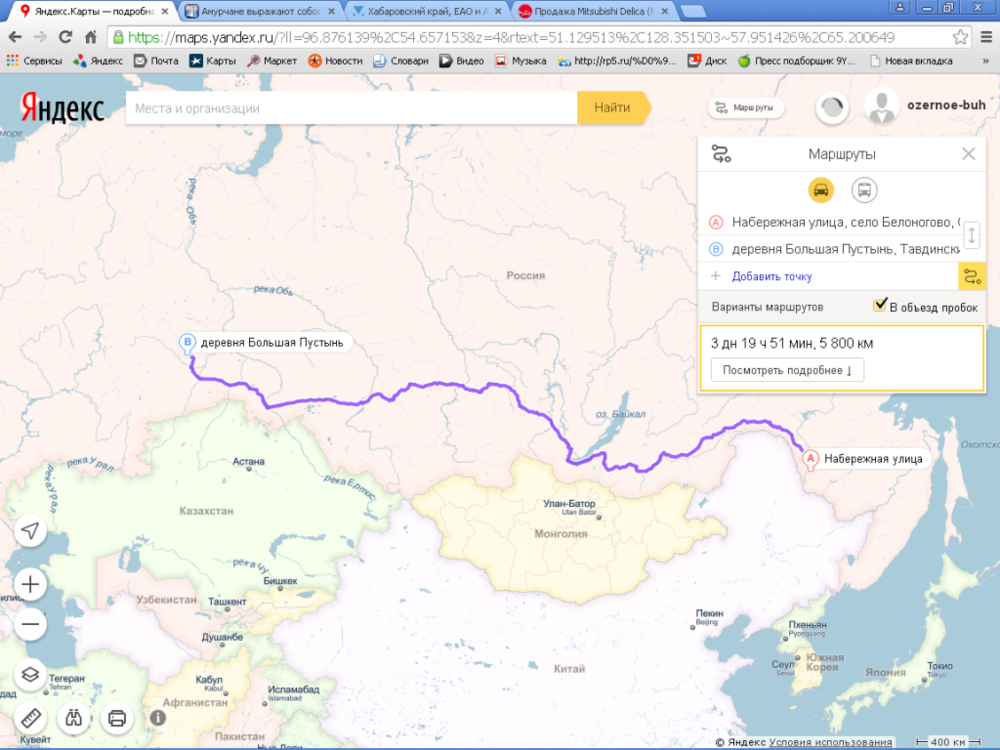Screen dimensions: 1000x750
Task: Select the public transport route mode
Action: tap(864, 190)
